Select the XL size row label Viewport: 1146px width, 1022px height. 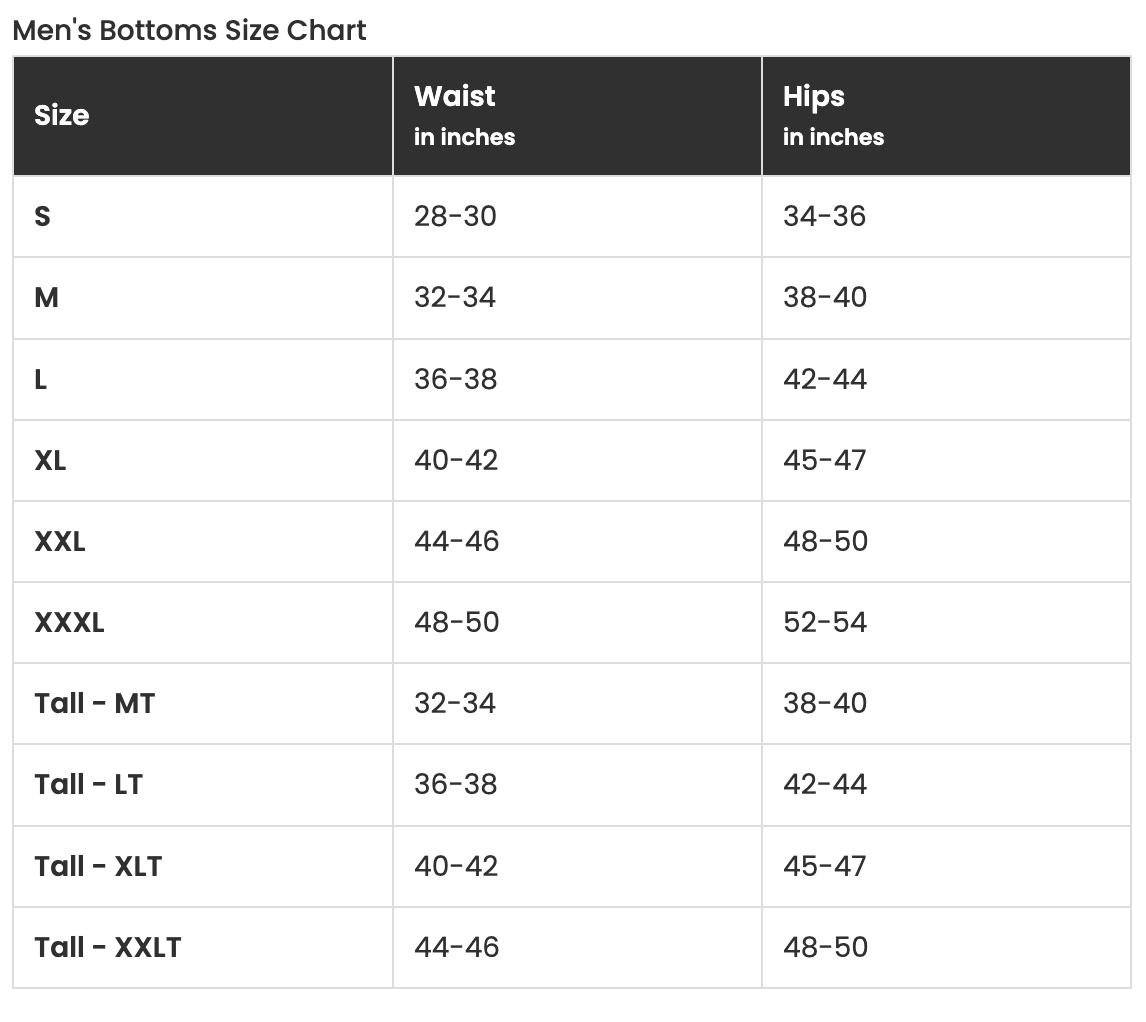tap(51, 460)
